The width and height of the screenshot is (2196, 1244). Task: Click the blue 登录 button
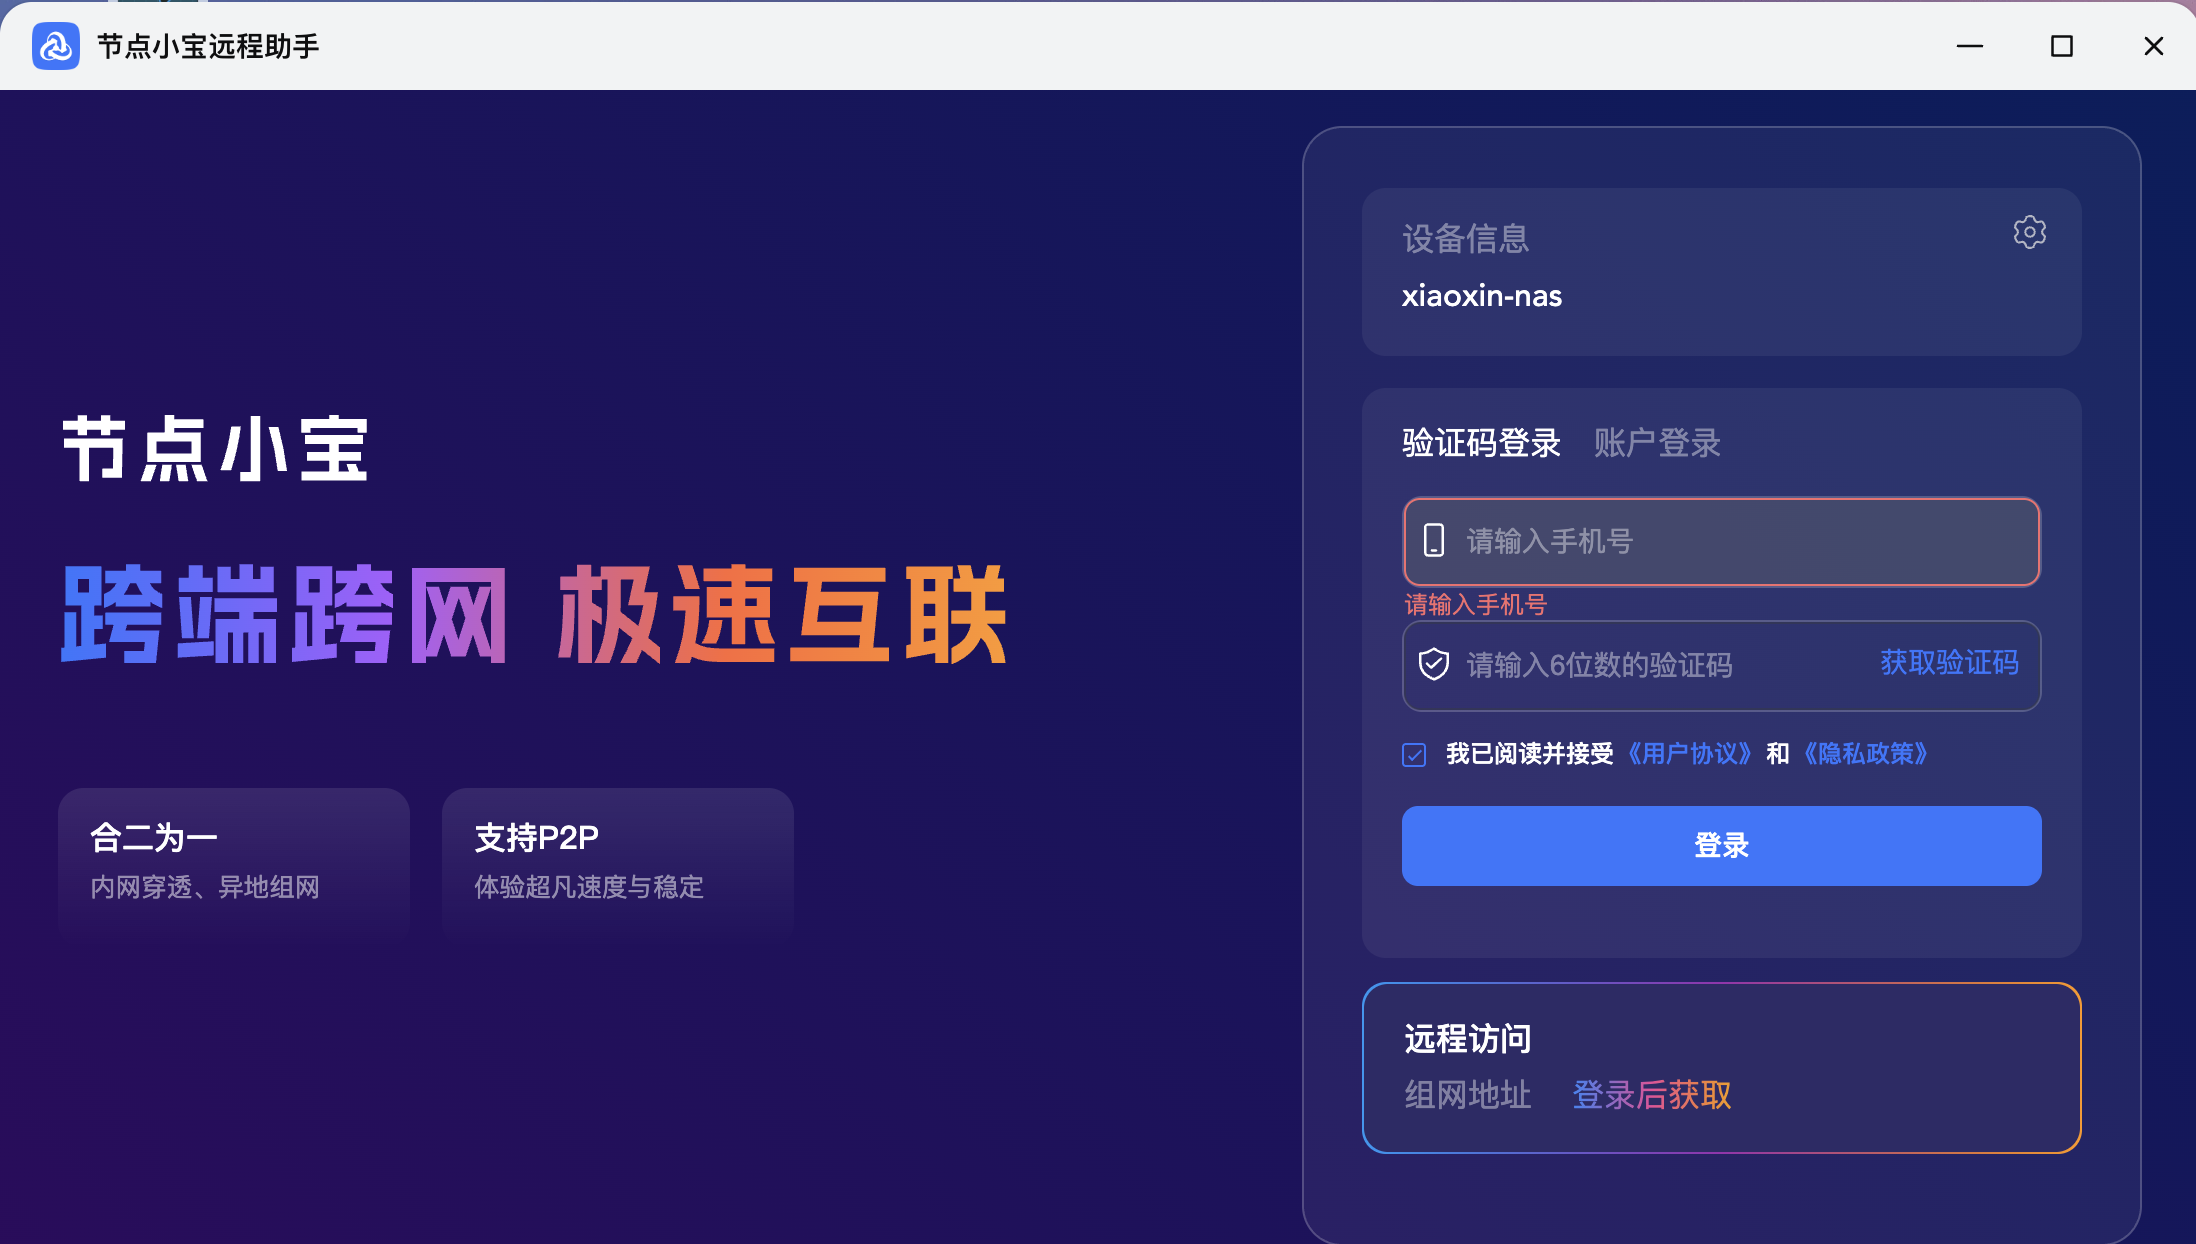pyautogui.click(x=1721, y=846)
